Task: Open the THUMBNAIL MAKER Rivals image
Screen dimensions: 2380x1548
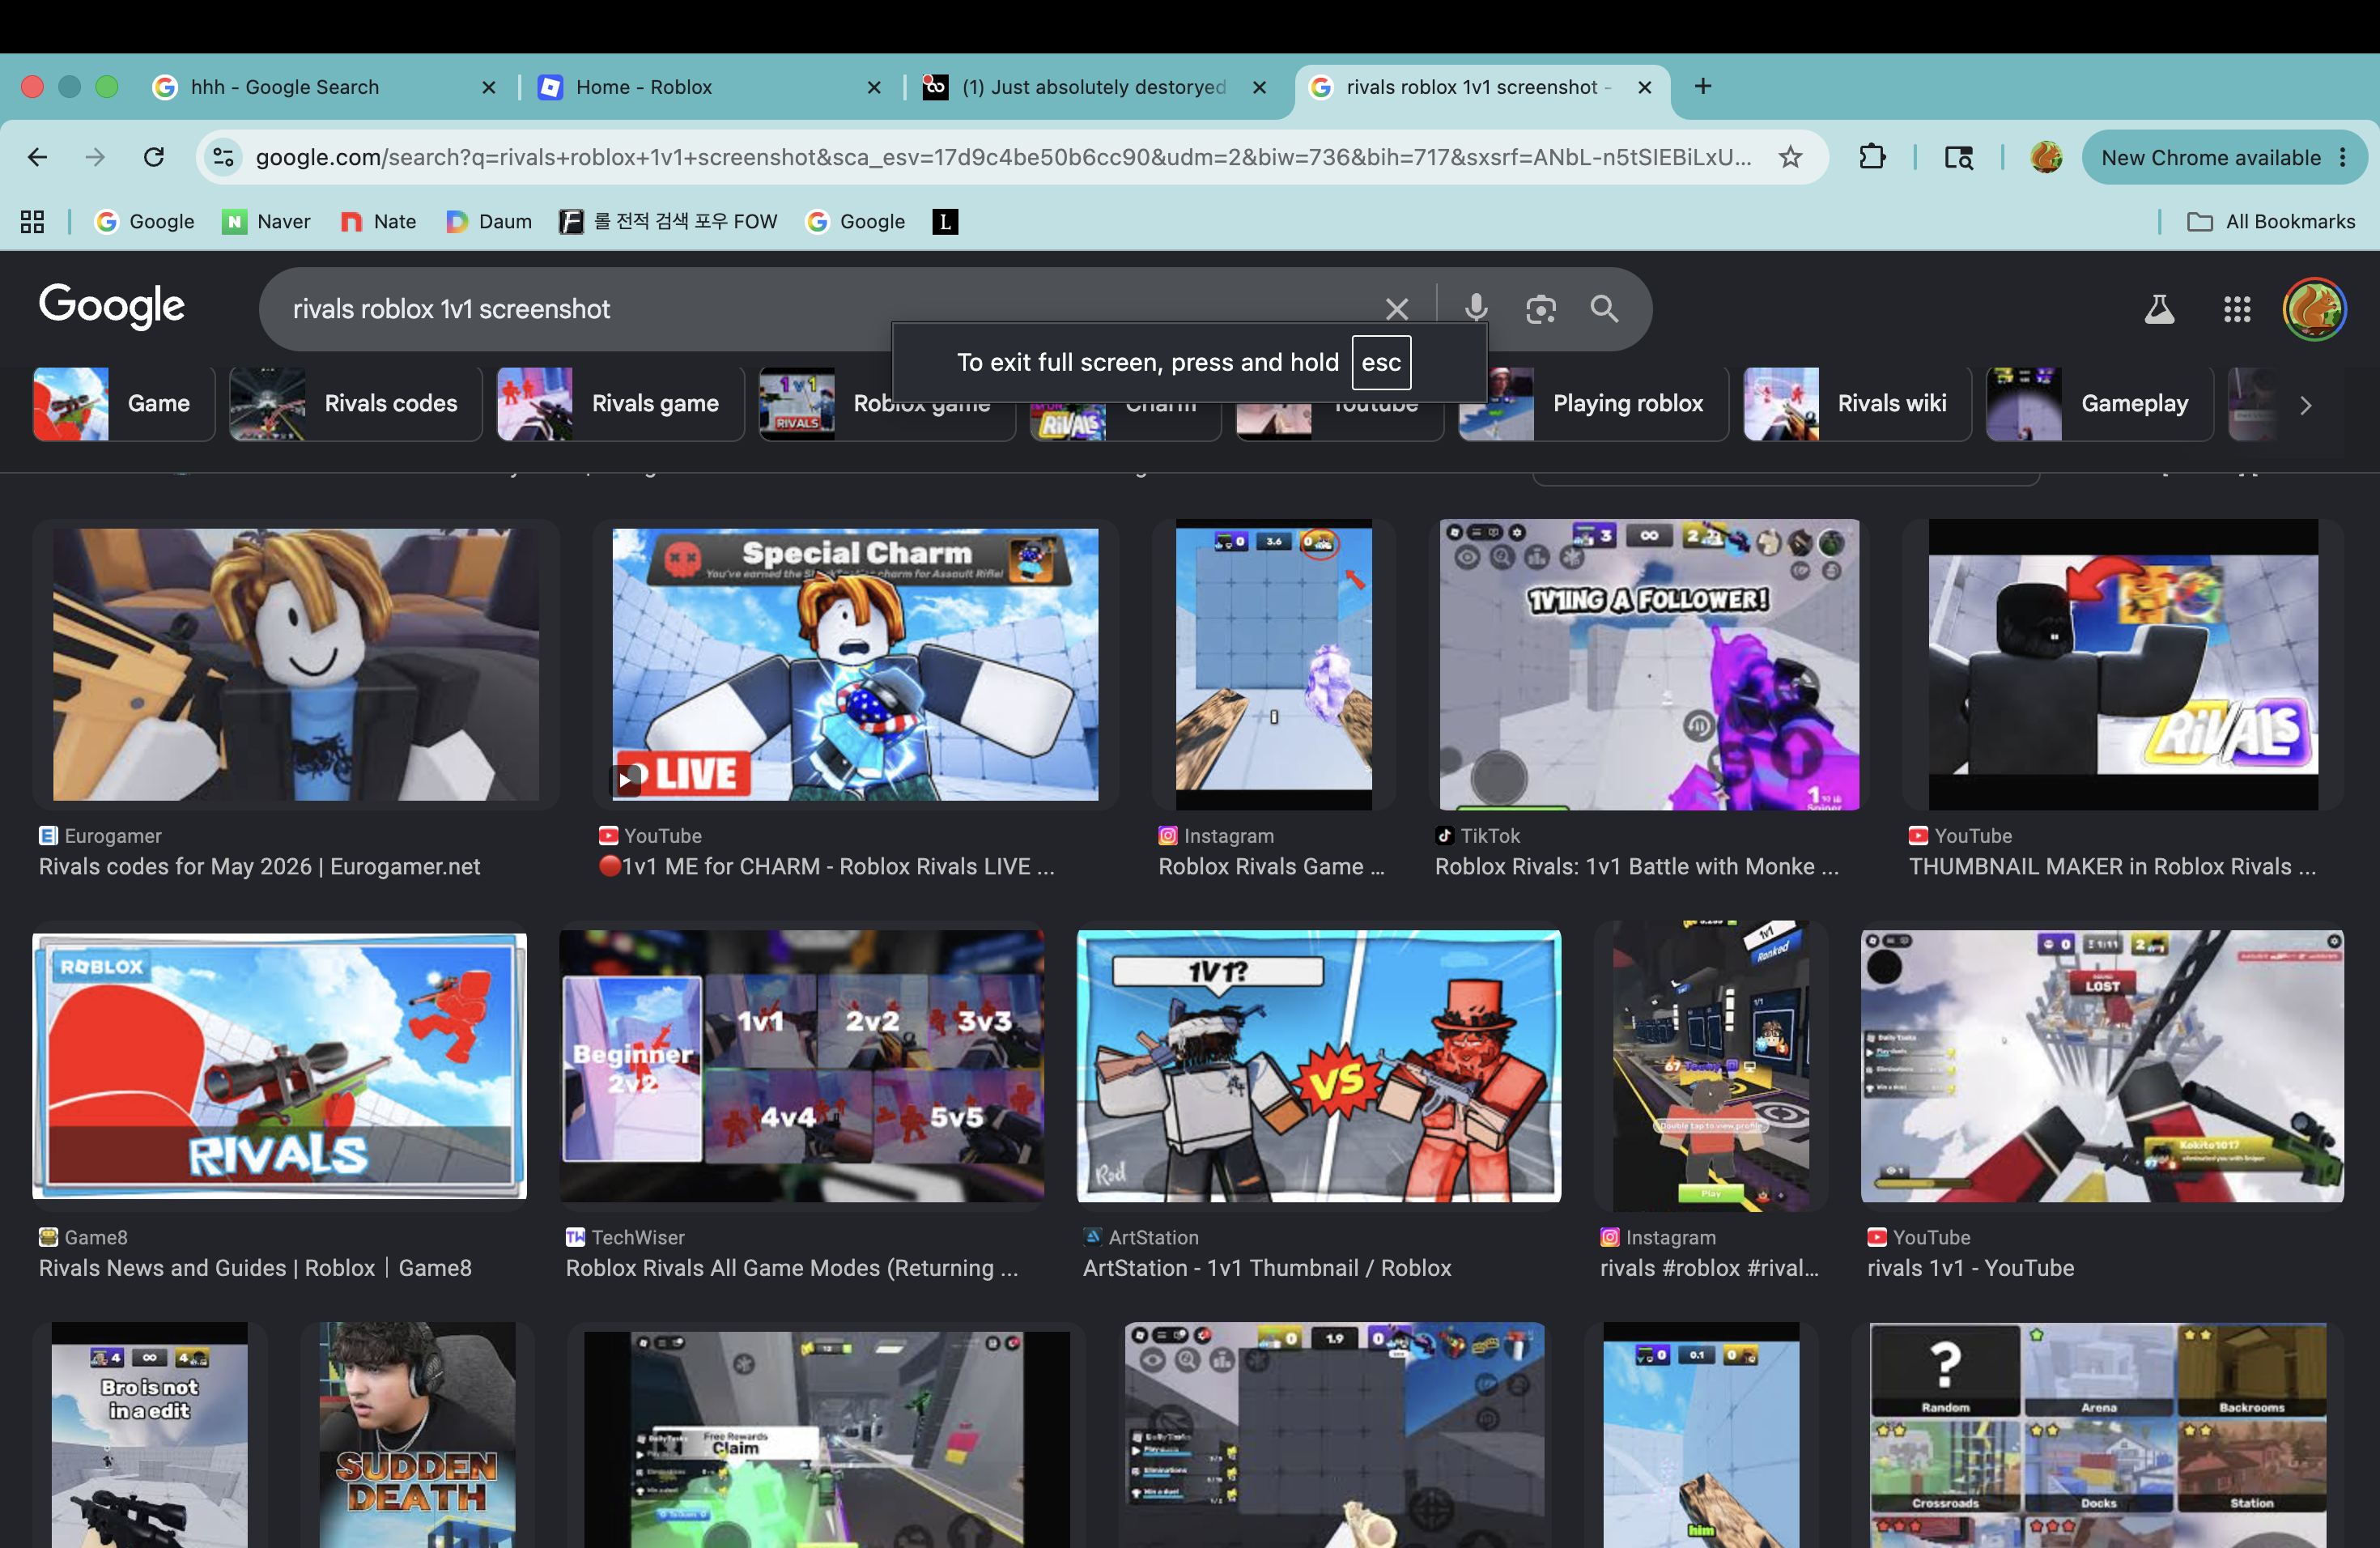Action: (2123, 664)
